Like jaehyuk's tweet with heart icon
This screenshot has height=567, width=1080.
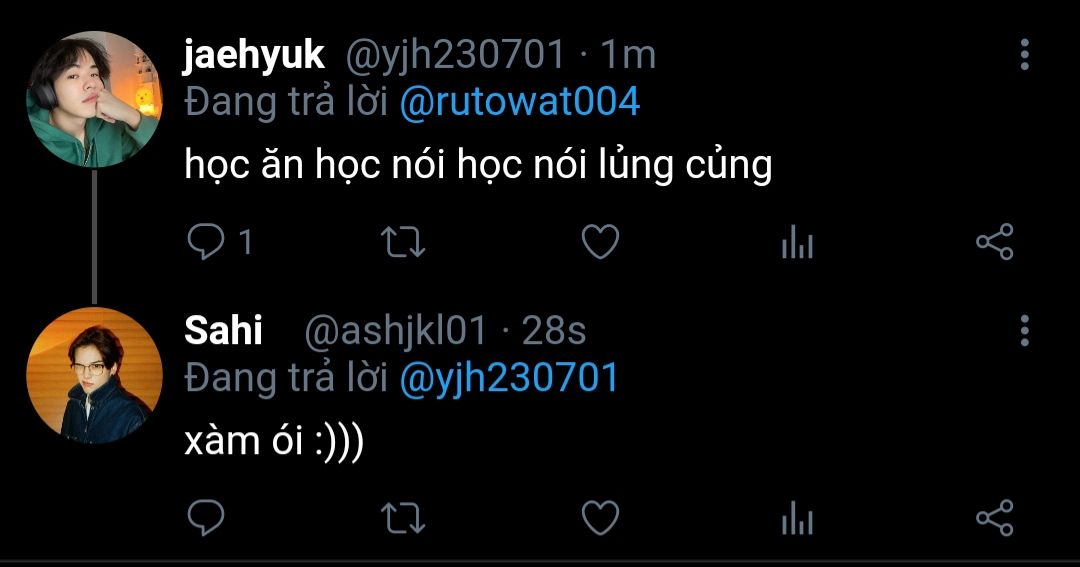(x=600, y=243)
